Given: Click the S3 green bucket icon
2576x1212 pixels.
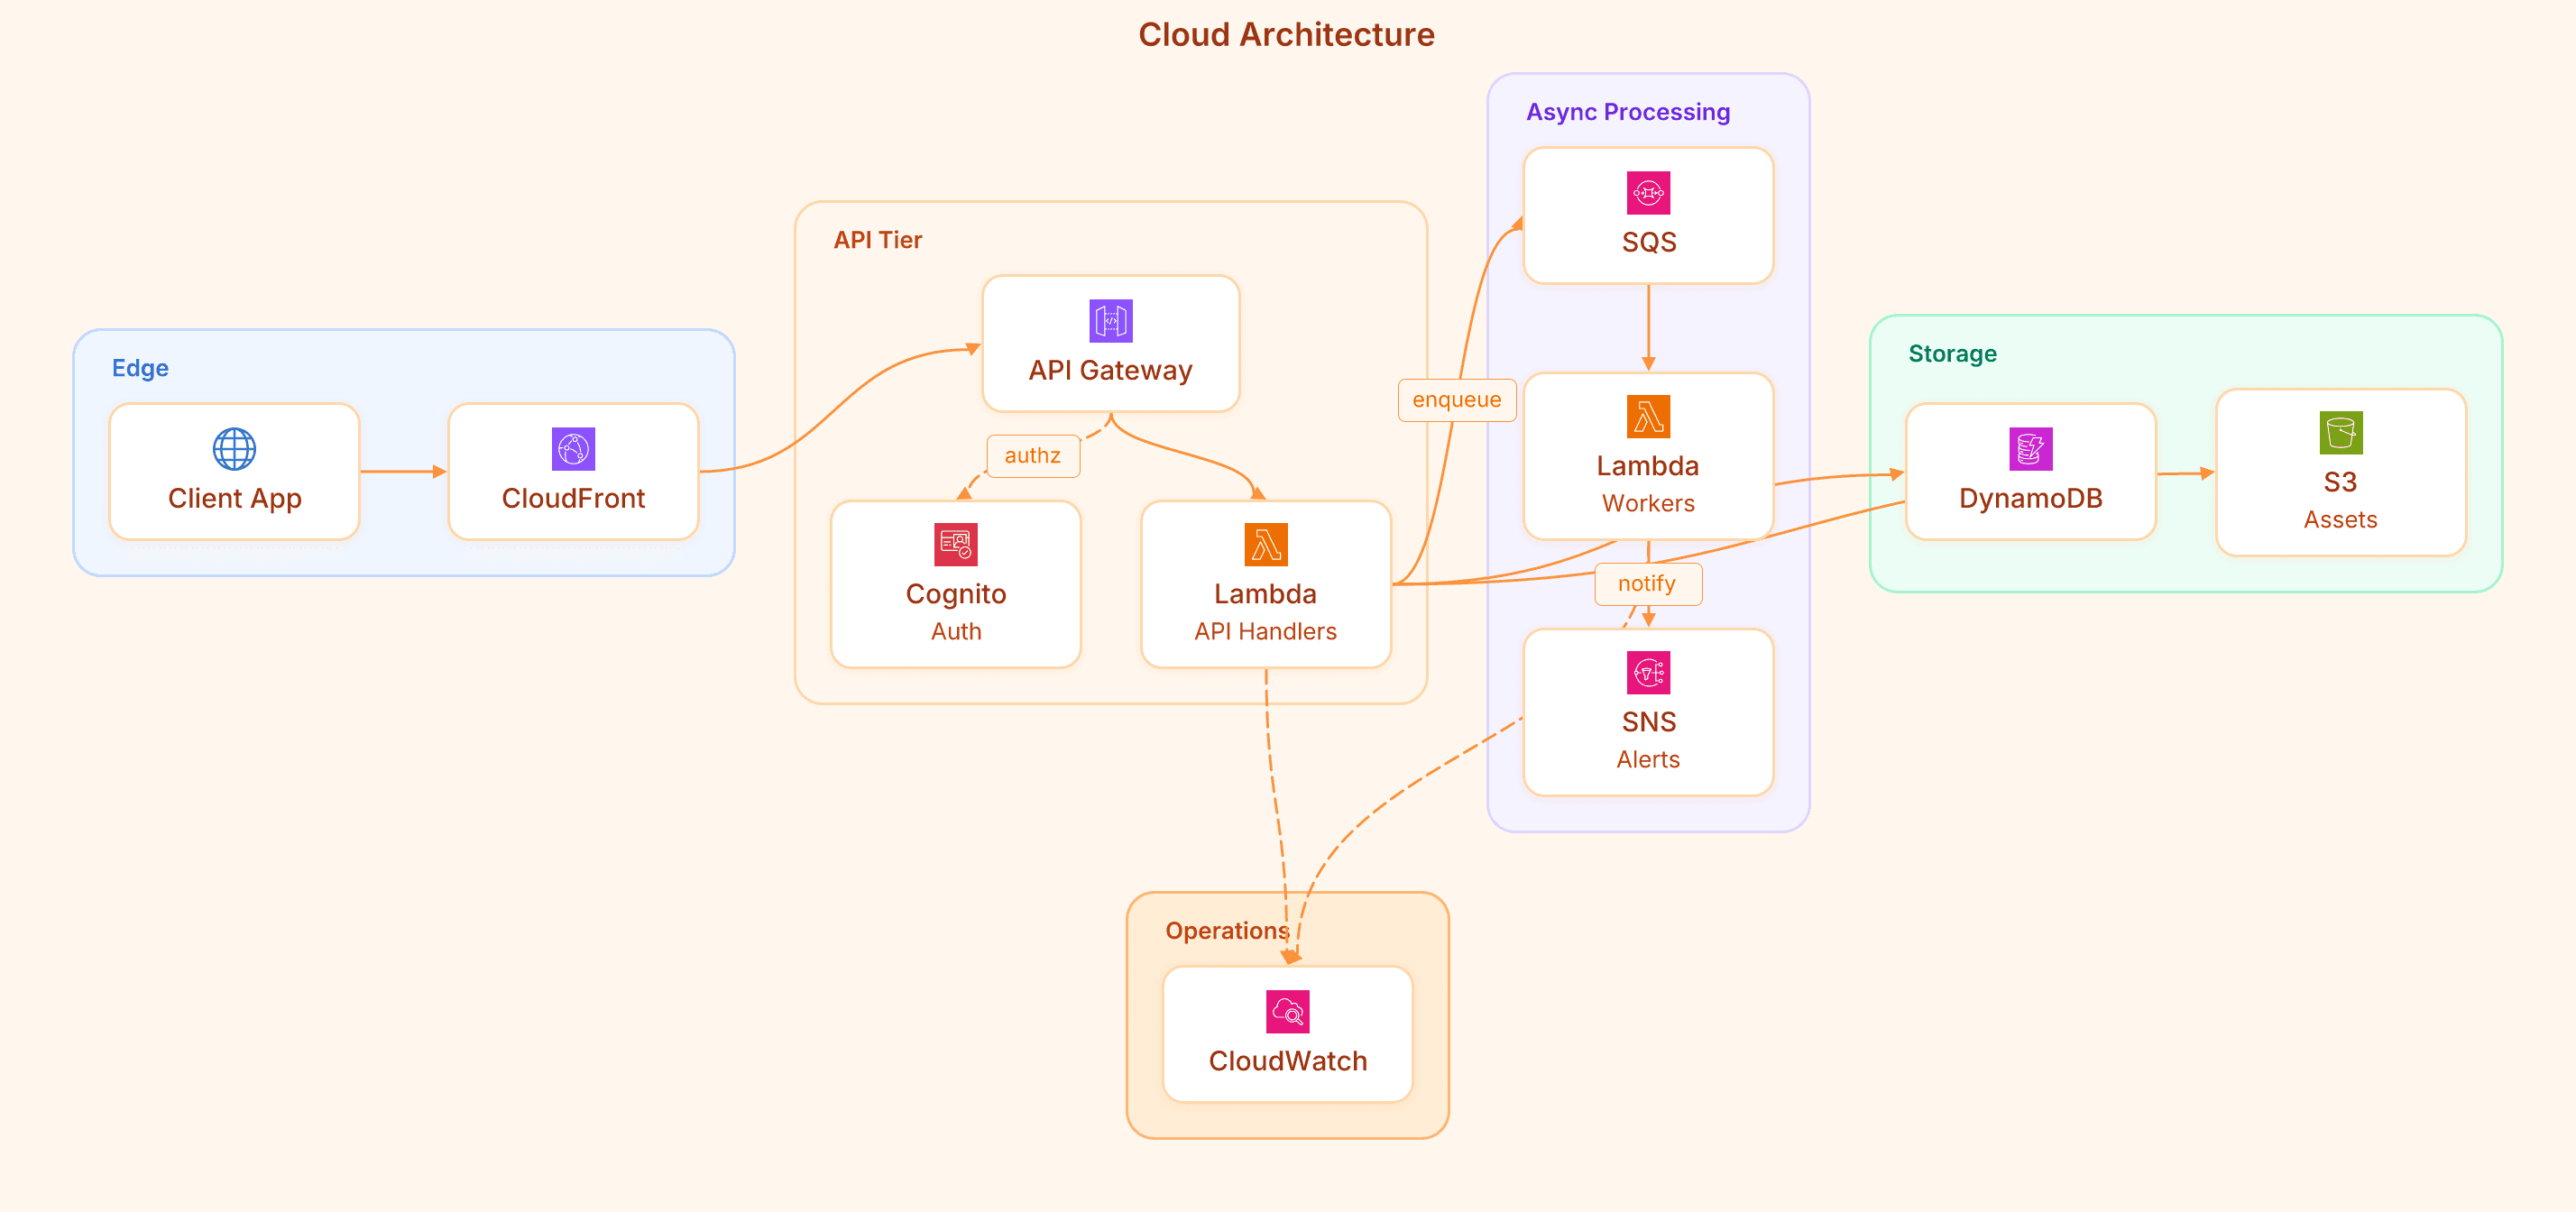Looking at the screenshot, I should [x=2340, y=433].
